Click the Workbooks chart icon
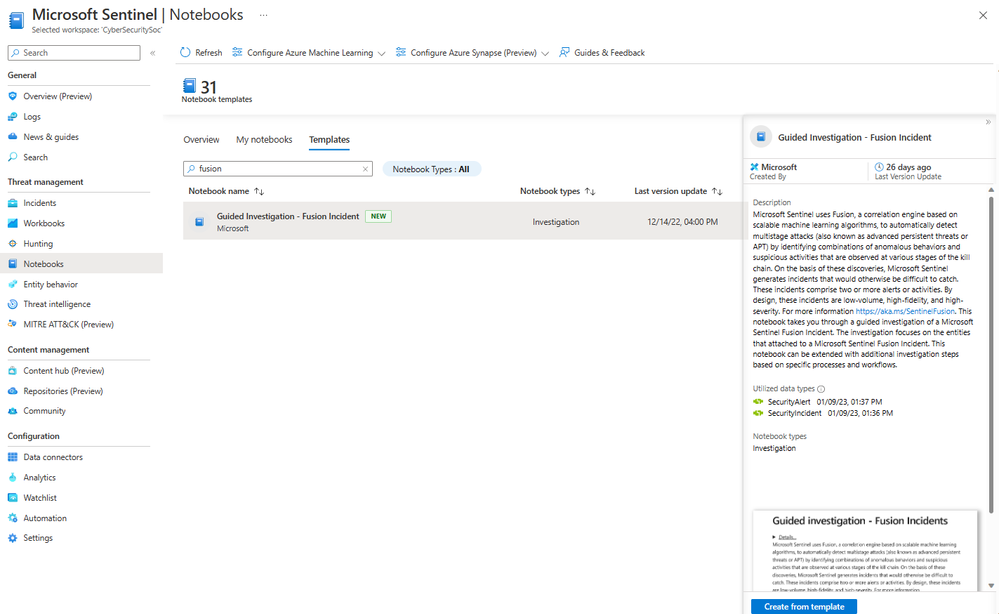The width and height of the screenshot is (999, 614). click(x=13, y=224)
